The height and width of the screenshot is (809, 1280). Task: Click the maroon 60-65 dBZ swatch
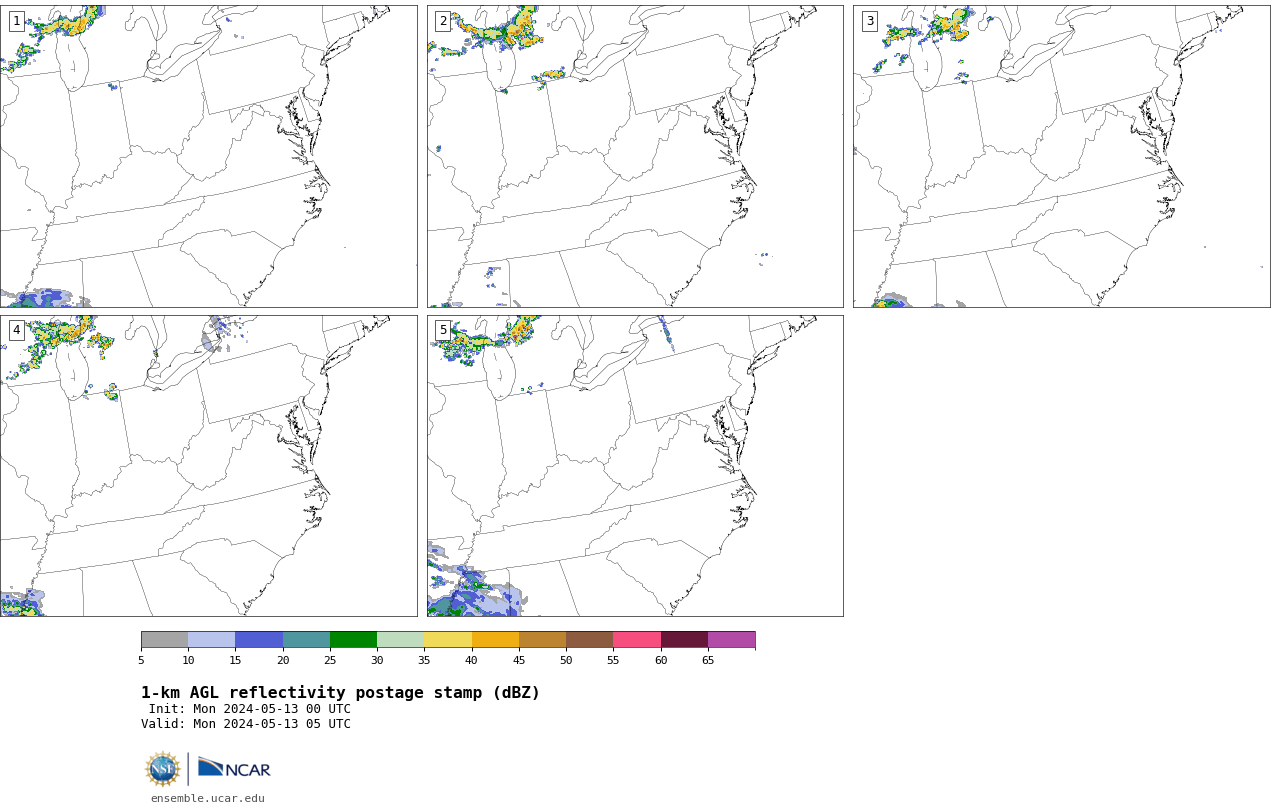pos(684,640)
